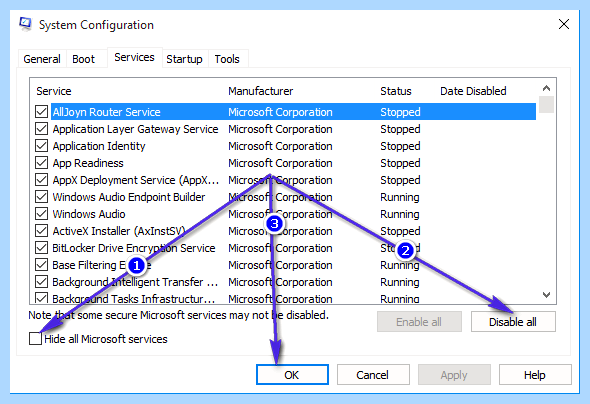Toggle Windows Audio Endpoint Builder checkbox
Viewport: 590px width, 404px height.
[x=41, y=197]
